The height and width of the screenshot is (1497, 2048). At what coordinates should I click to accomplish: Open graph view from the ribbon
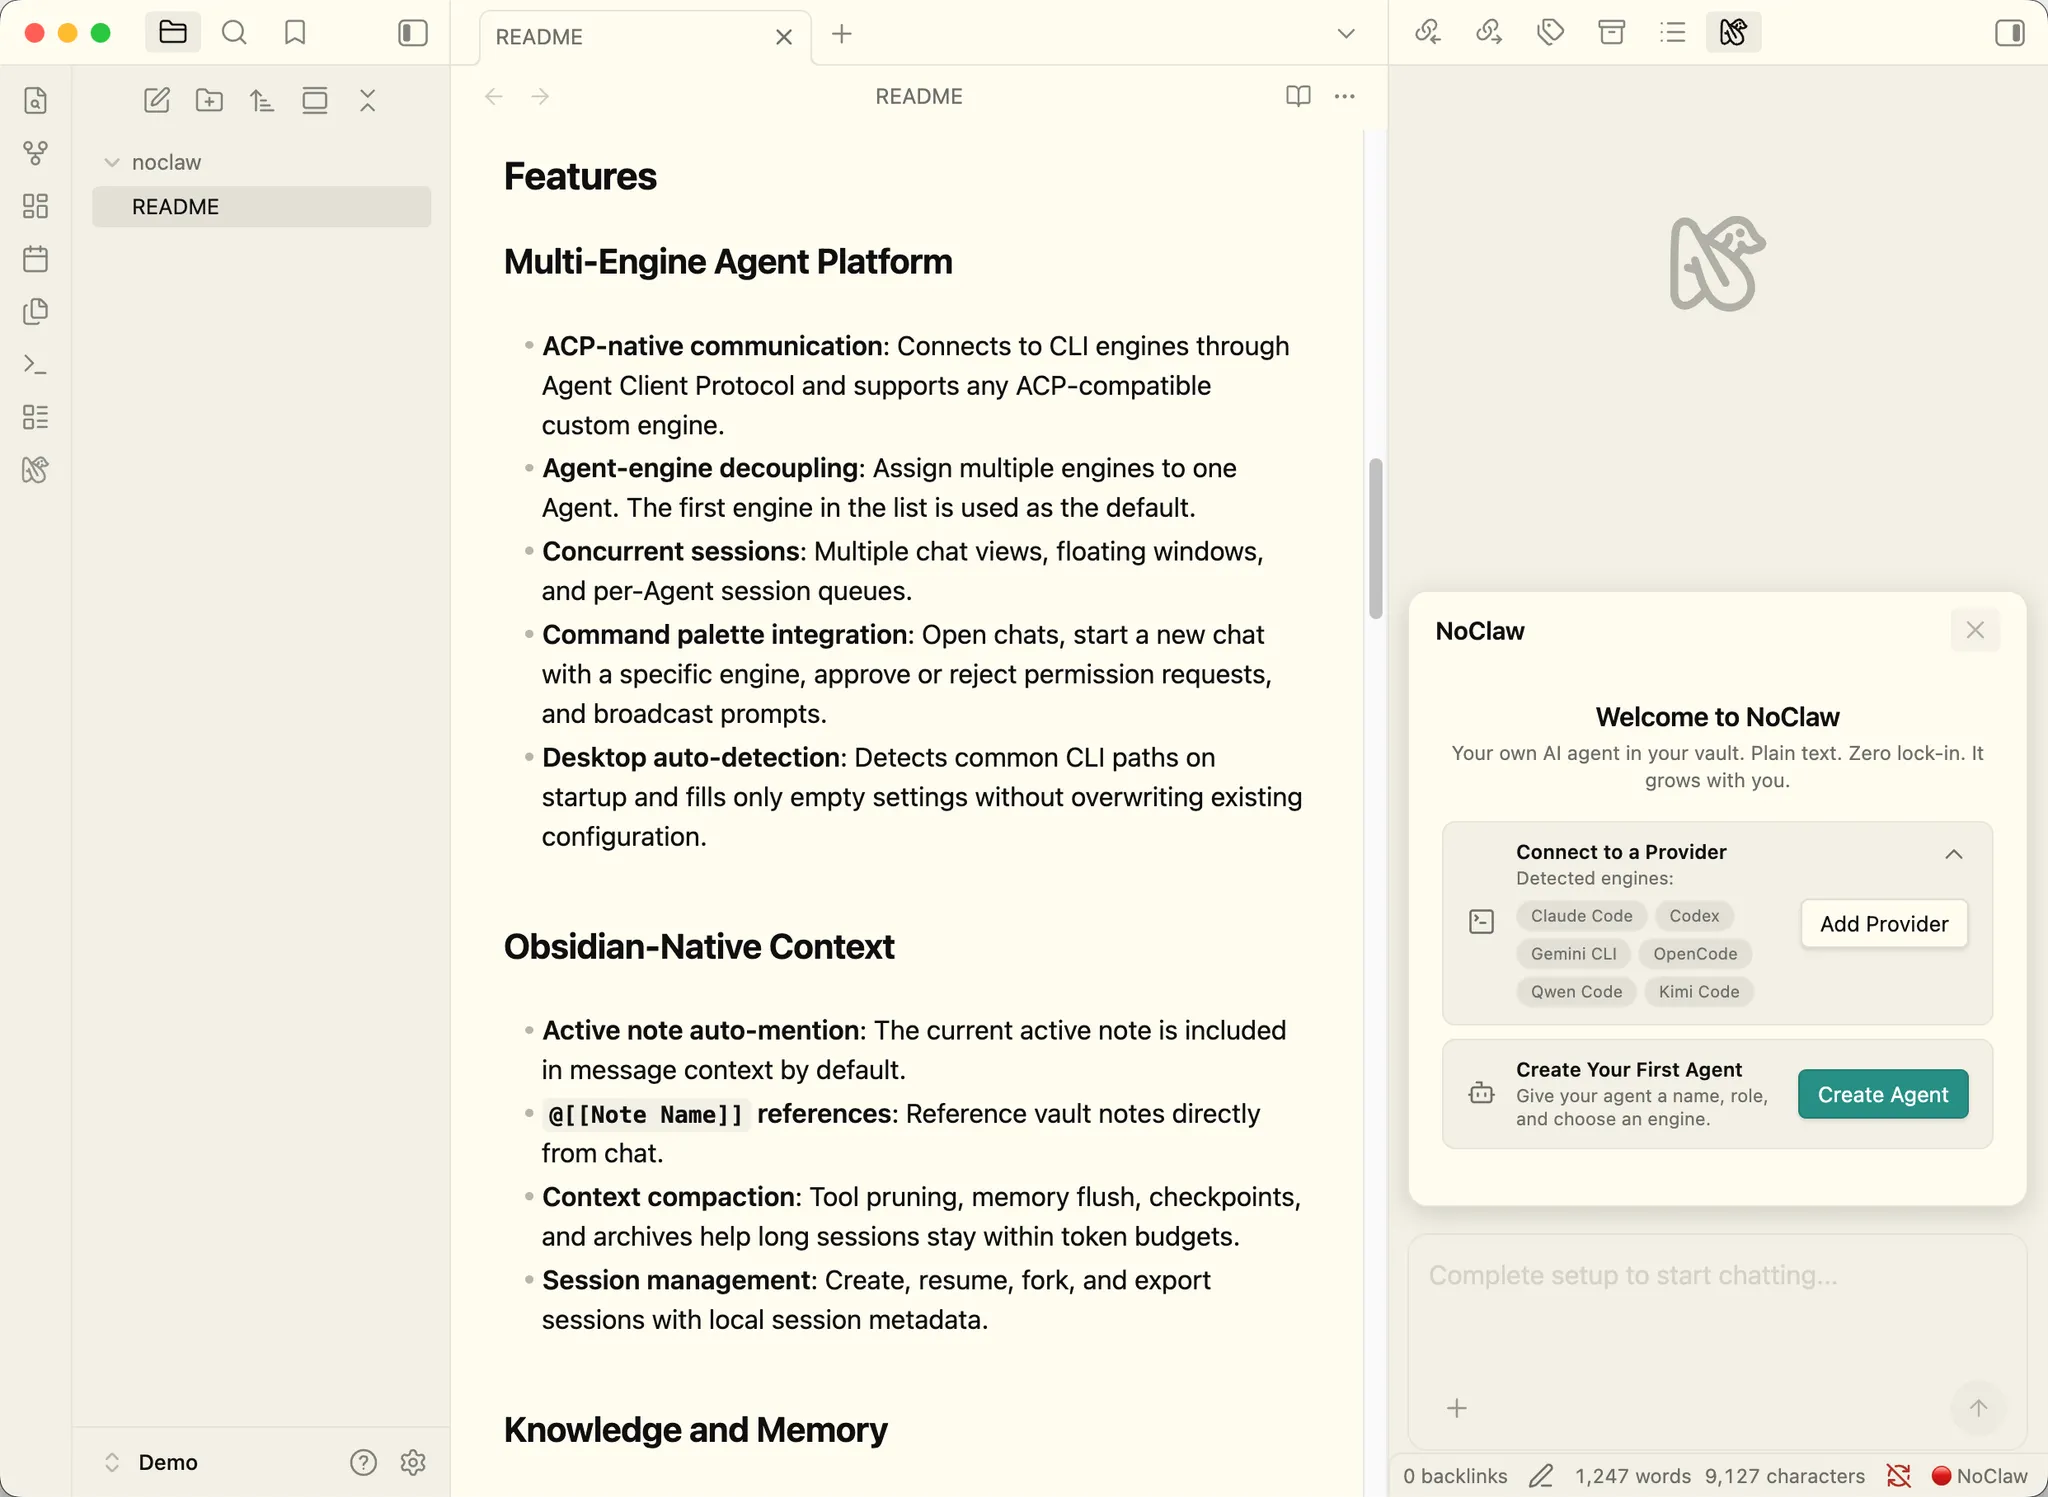tap(35, 153)
